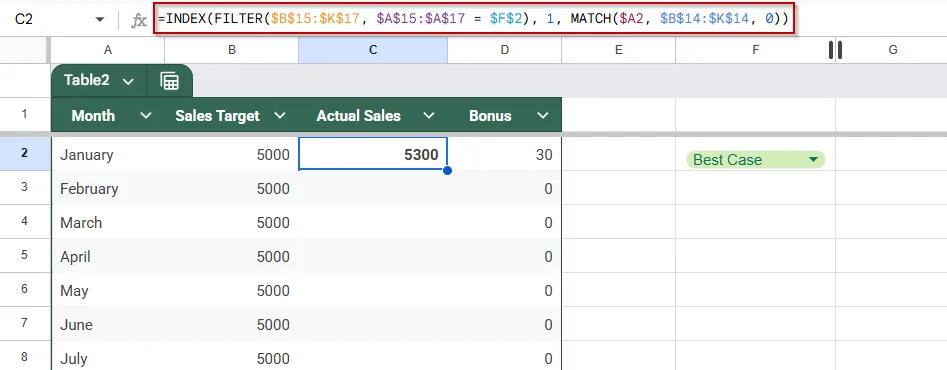Select column G header
Viewport: 947px width, 370px height.
point(893,50)
